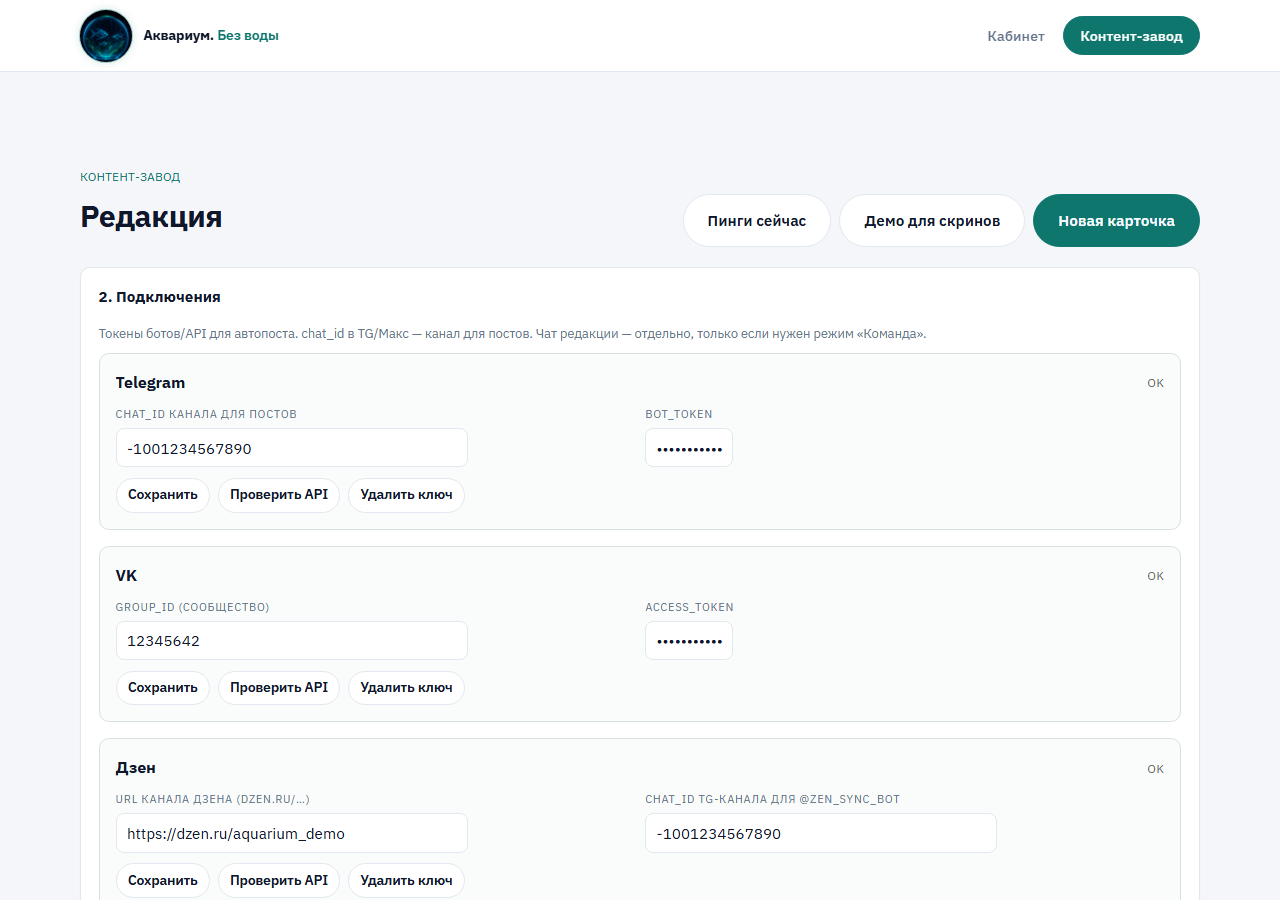Click the Дзен card OK status
Screen dimensions: 1280x900
[x=1156, y=769]
